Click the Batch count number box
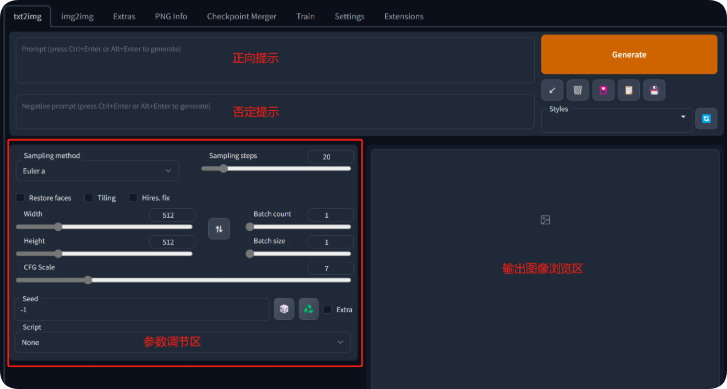This screenshot has height=389, width=727. point(330,215)
